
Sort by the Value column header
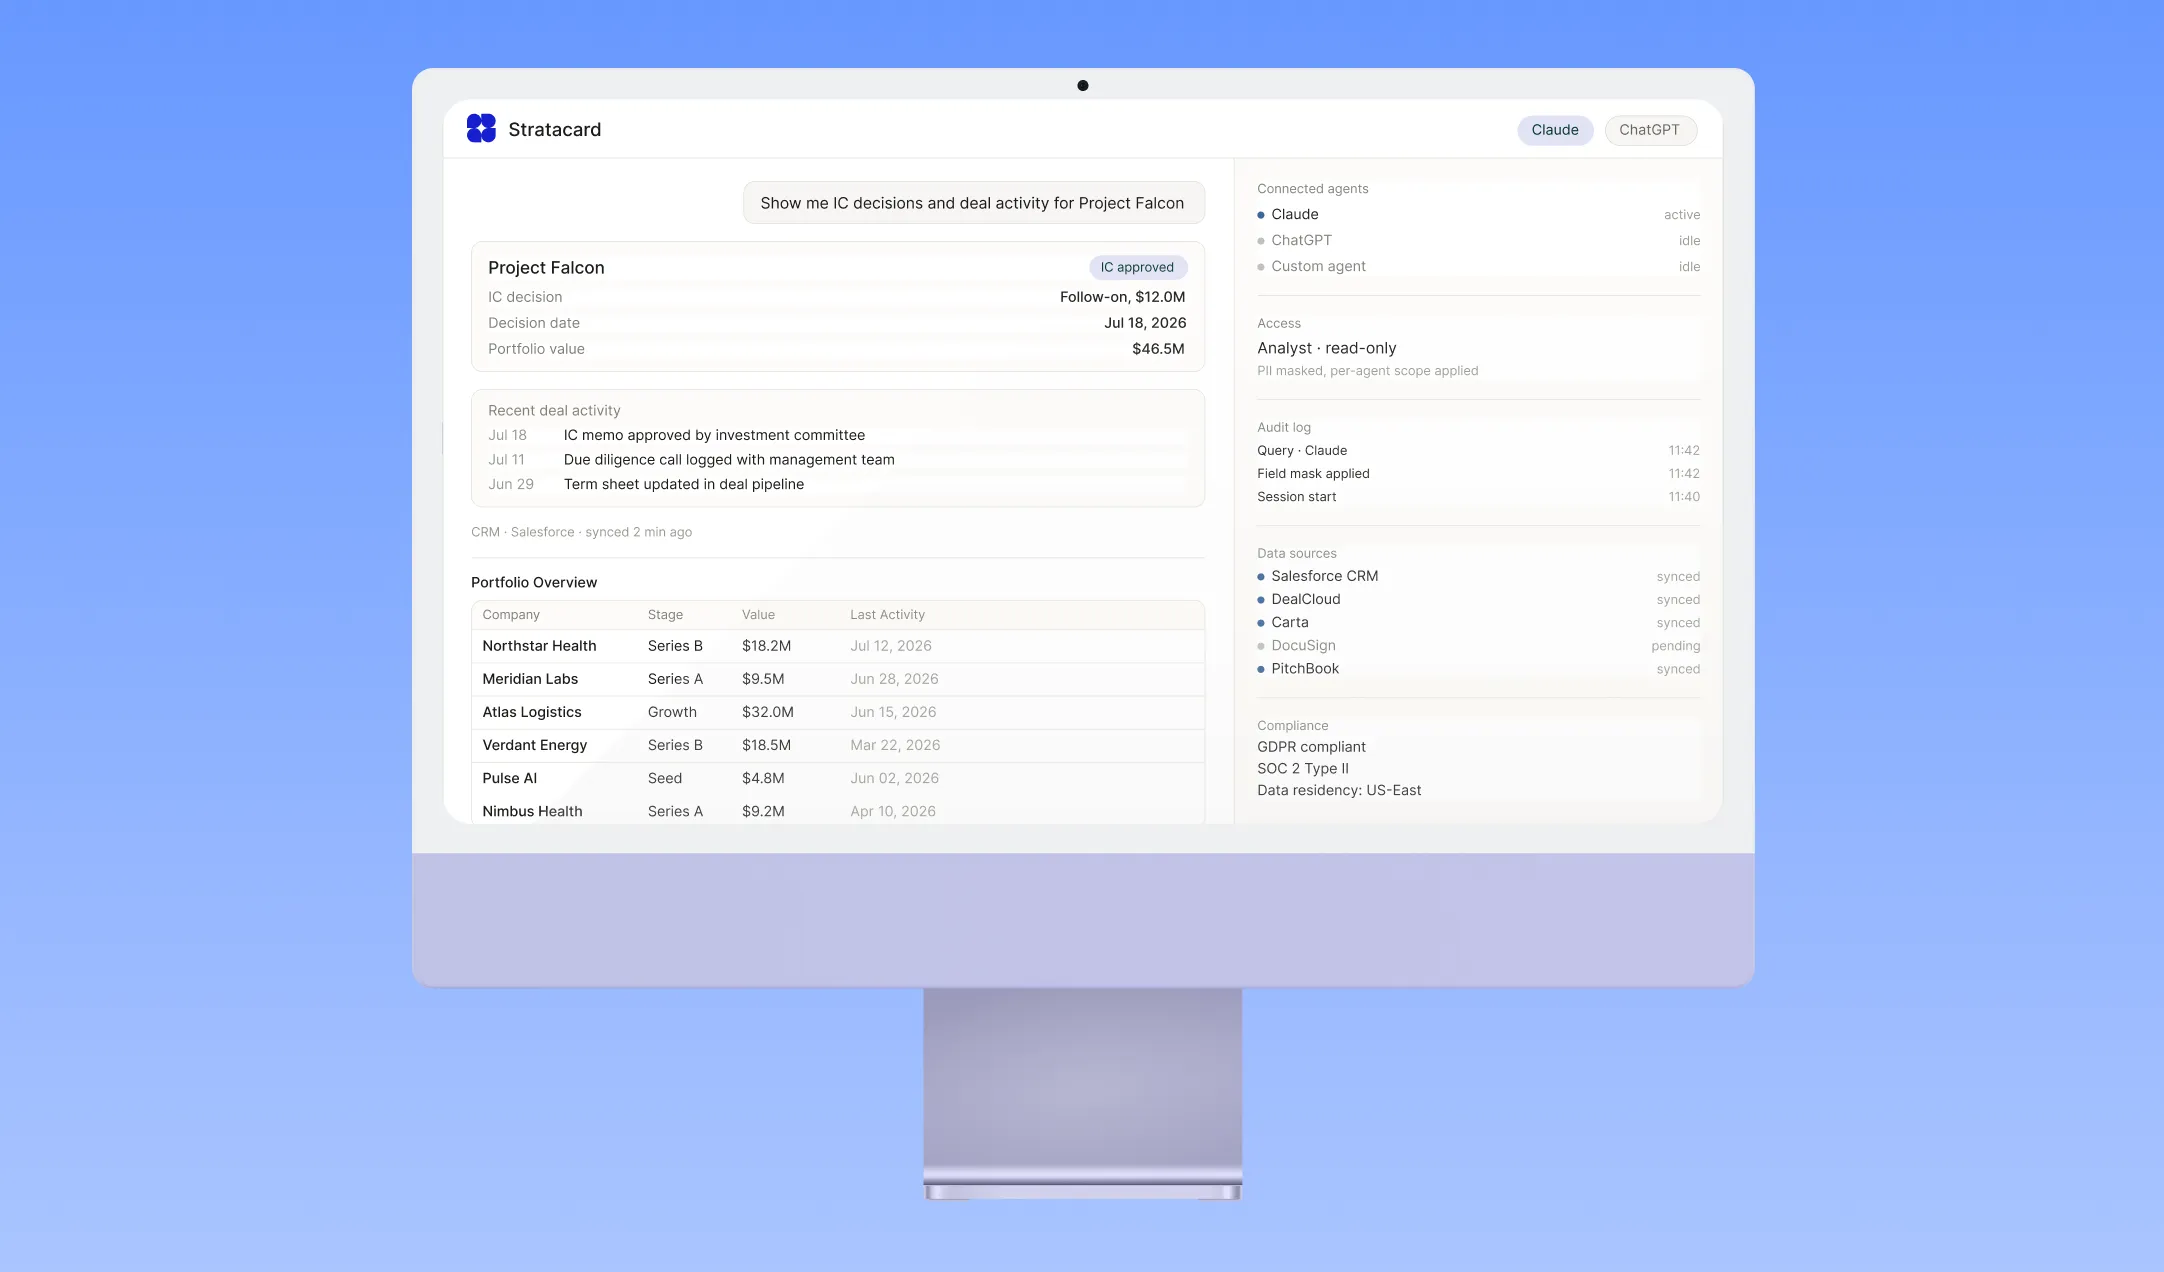758,615
